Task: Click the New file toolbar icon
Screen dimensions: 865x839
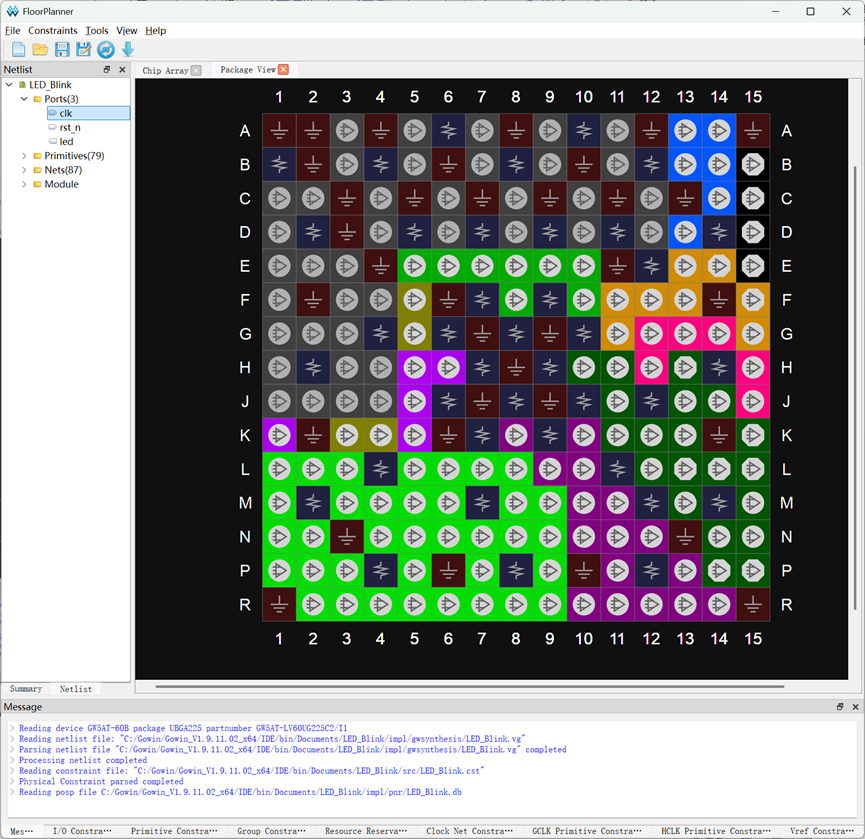Action: point(18,50)
